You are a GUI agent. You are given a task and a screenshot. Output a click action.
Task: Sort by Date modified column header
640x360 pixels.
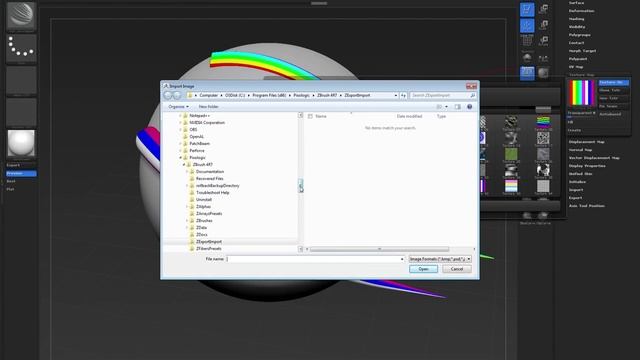(409, 116)
